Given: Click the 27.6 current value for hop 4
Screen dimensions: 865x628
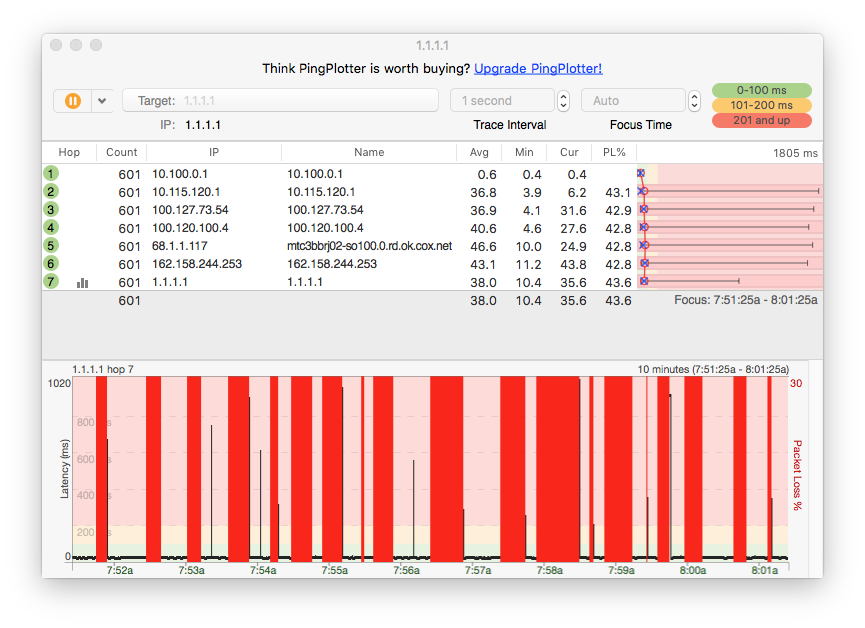Looking at the screenshot, I should click(x=573, y=228).
